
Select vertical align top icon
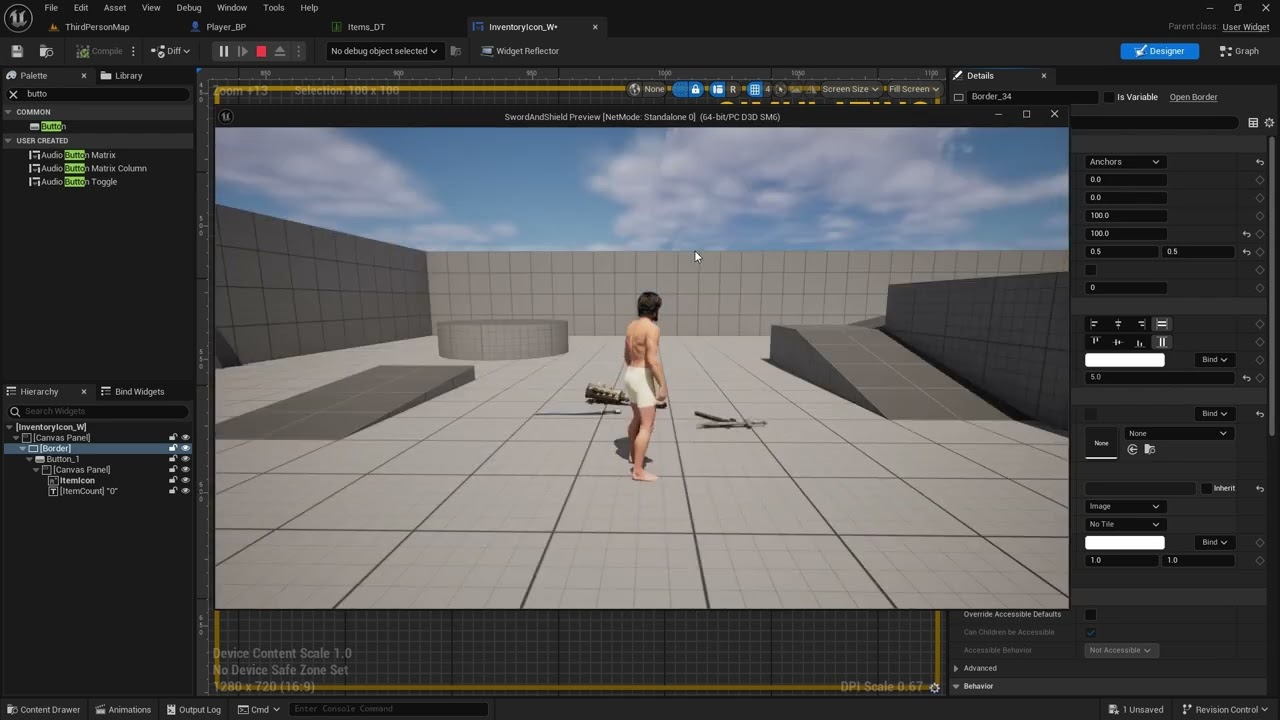pyautogui.click(x=1094, y=342)
